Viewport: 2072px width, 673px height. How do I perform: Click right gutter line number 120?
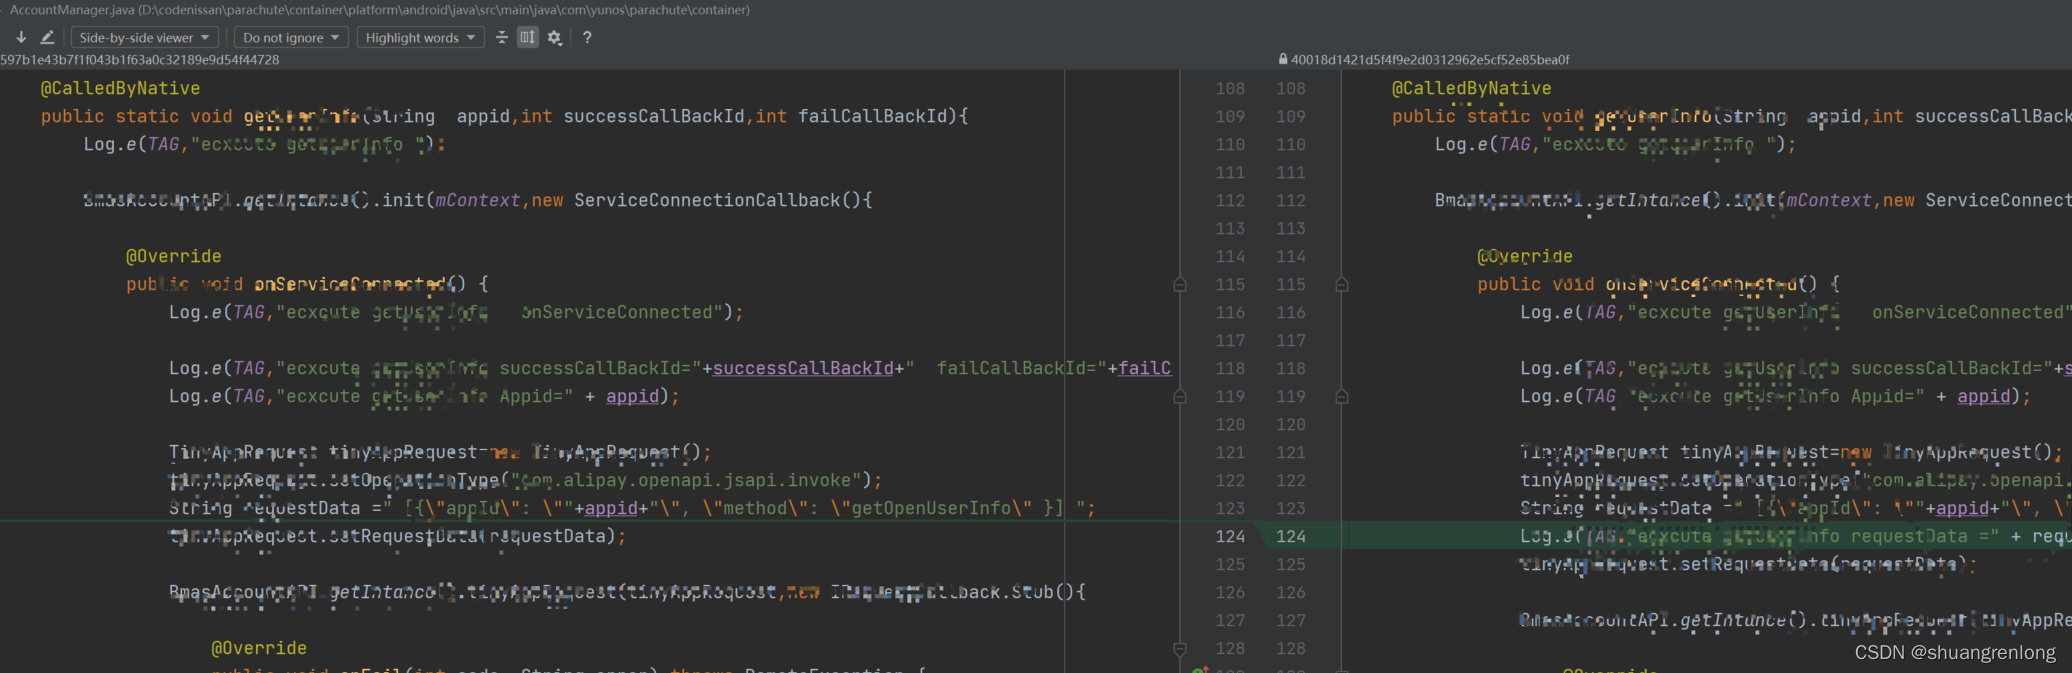click(1291, 424)
